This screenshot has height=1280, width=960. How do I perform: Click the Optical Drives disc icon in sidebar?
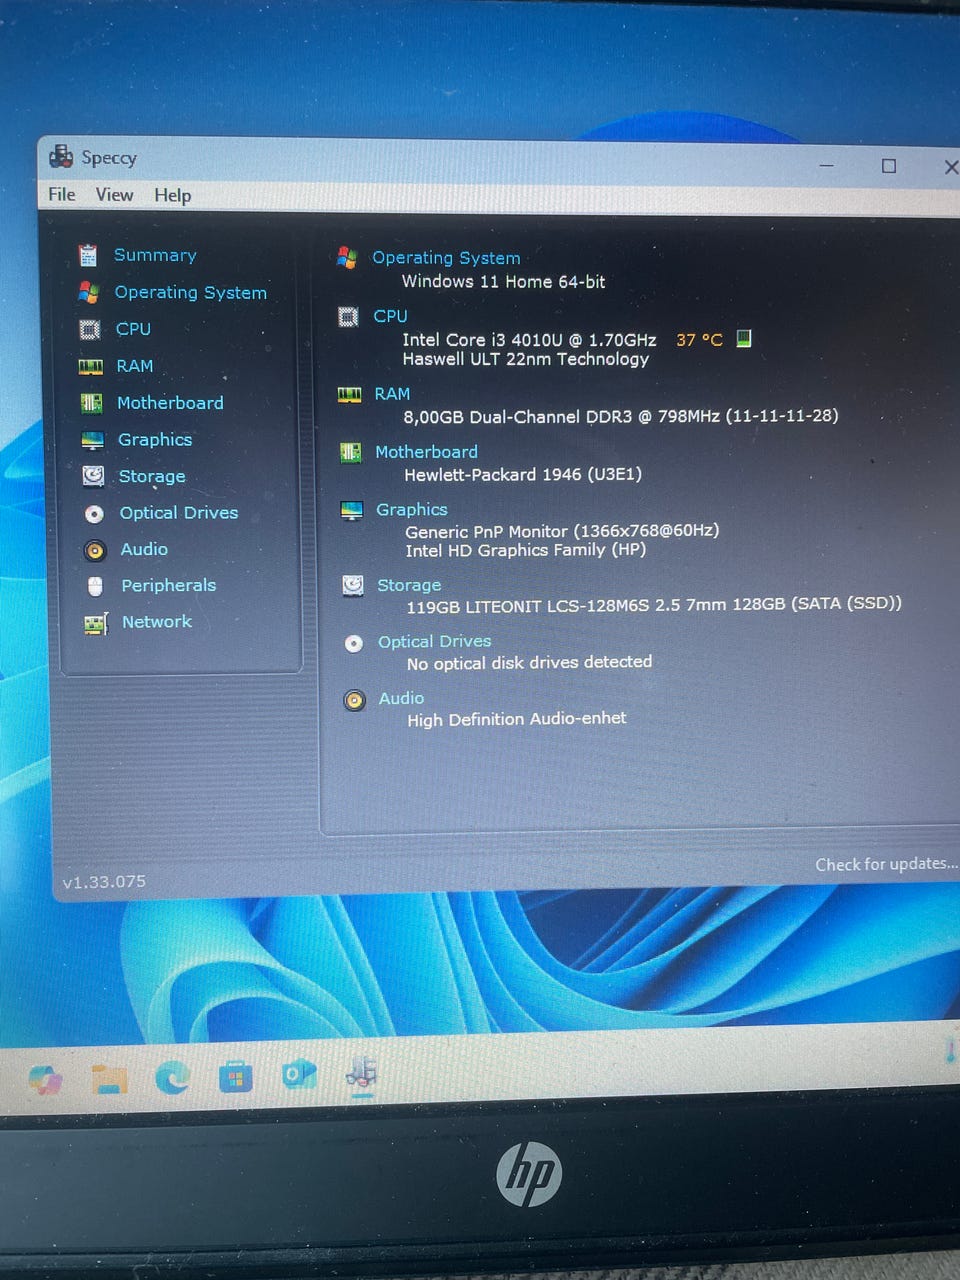pyautogui.click(x=94, y=513)
